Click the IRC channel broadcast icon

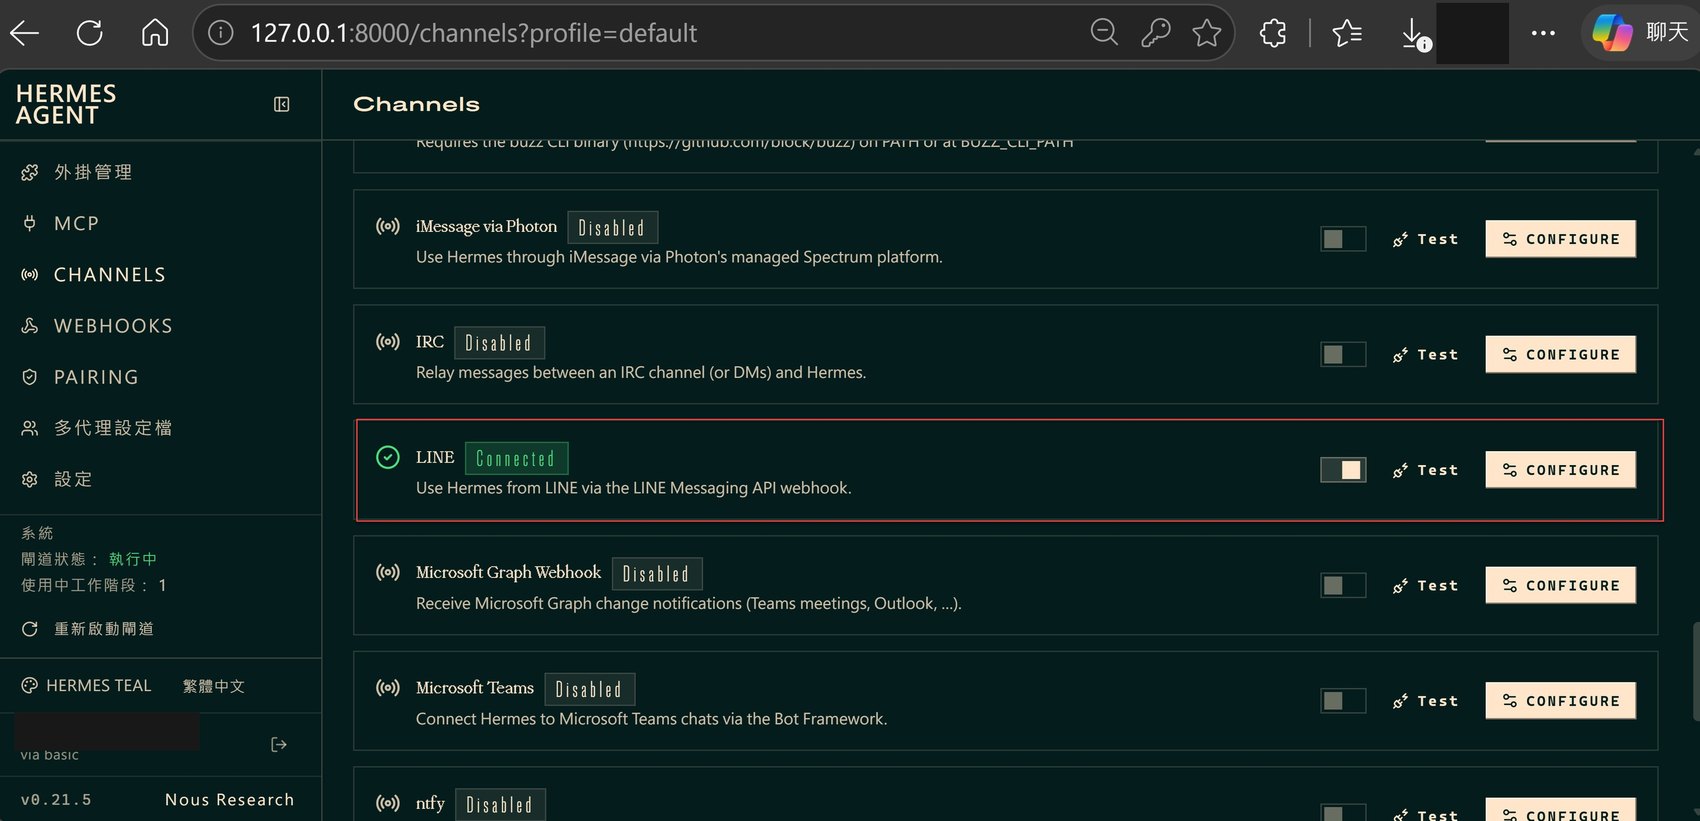(x=387, y=342)
